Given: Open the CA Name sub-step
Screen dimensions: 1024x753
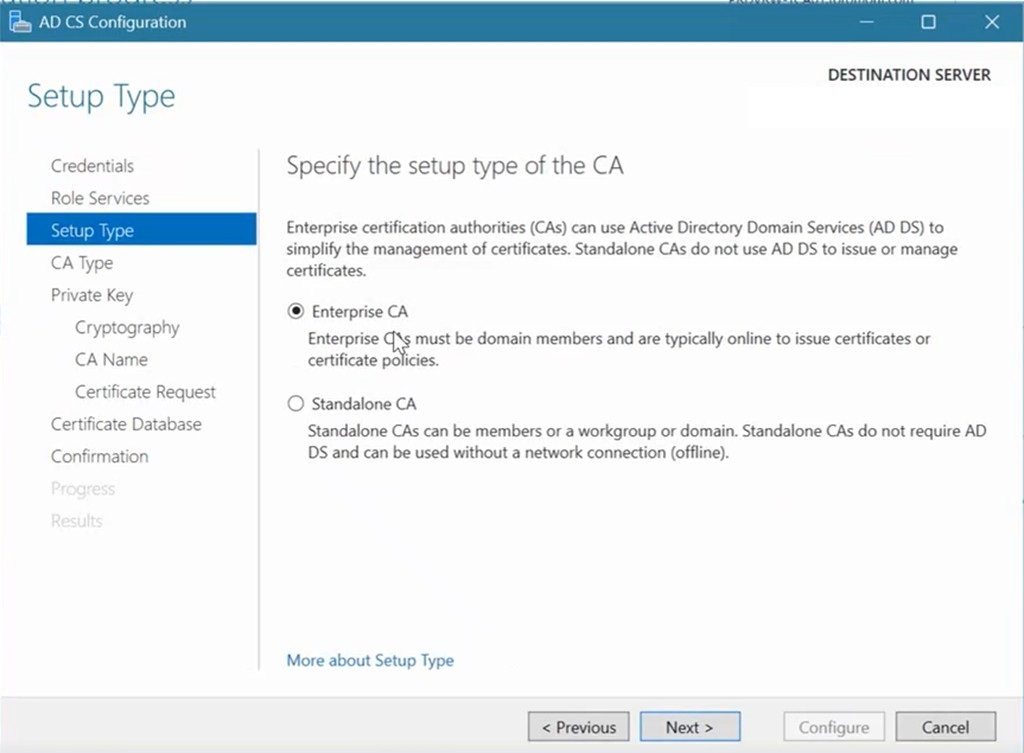Looking at the screenshot, I should [111, 360].
